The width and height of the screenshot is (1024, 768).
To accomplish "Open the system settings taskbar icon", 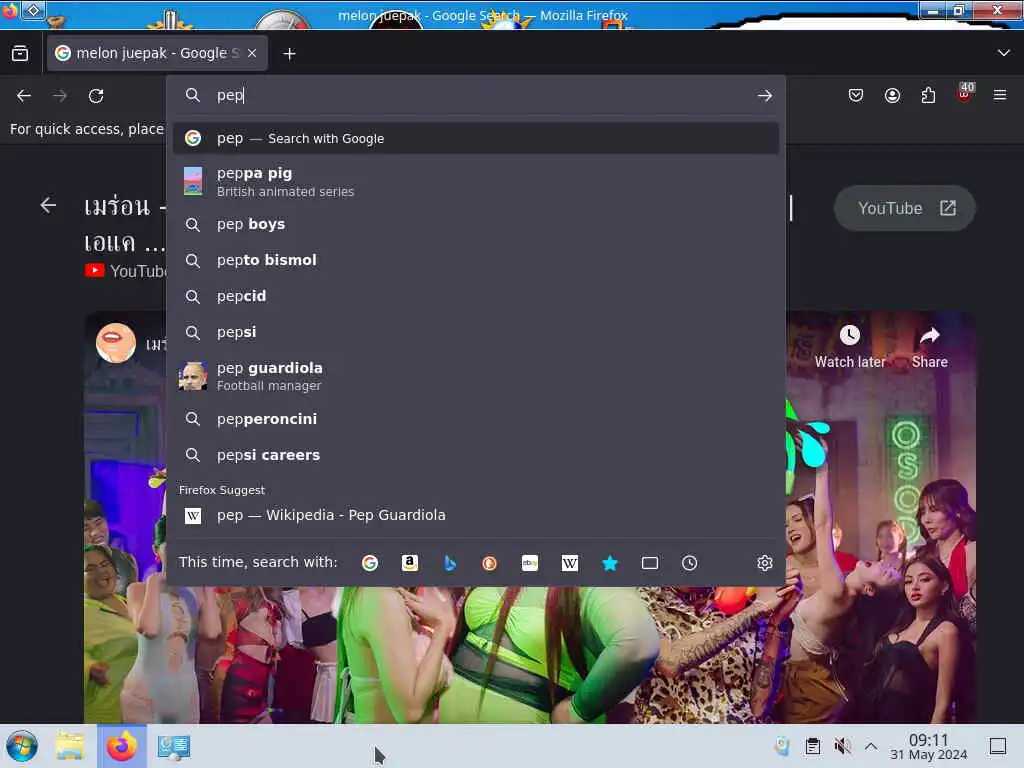I will (x=174, y=746).
